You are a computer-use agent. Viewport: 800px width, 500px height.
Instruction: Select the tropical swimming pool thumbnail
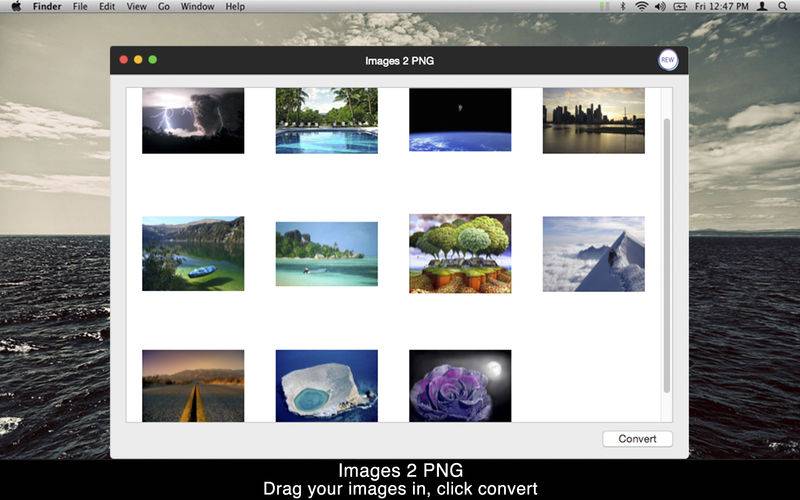point(327,121)
